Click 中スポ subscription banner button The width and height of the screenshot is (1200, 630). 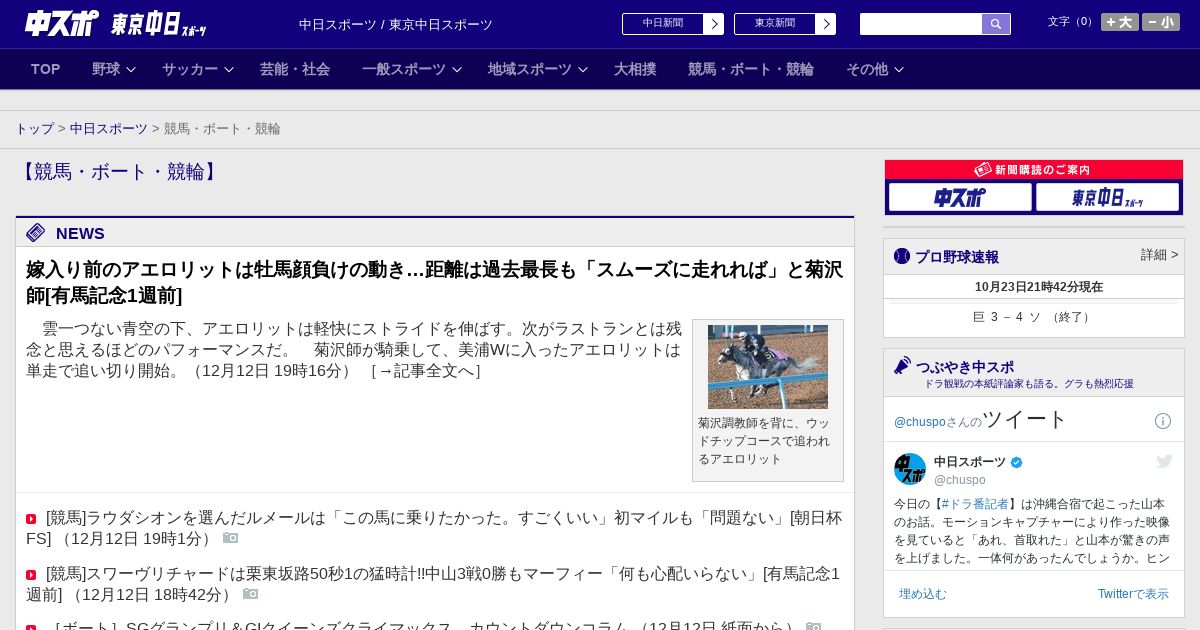(x=960, y=197)
